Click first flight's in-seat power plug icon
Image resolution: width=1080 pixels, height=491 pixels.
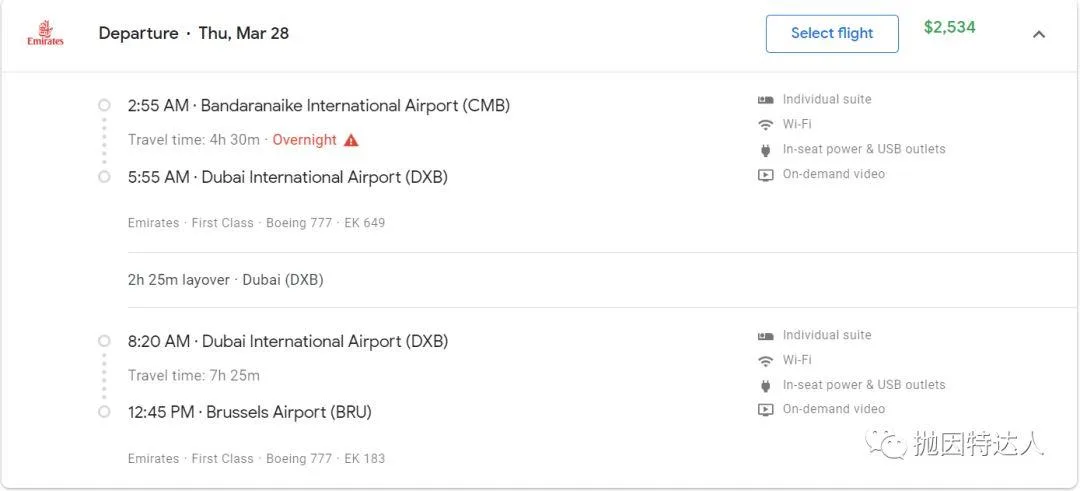(765, 149)
